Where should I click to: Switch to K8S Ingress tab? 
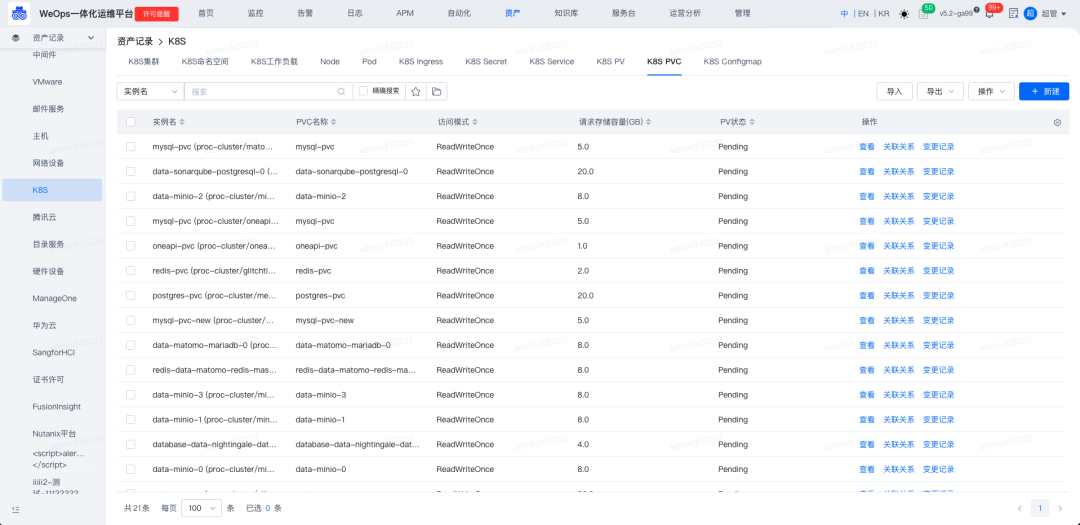click(x=421, y=62)
